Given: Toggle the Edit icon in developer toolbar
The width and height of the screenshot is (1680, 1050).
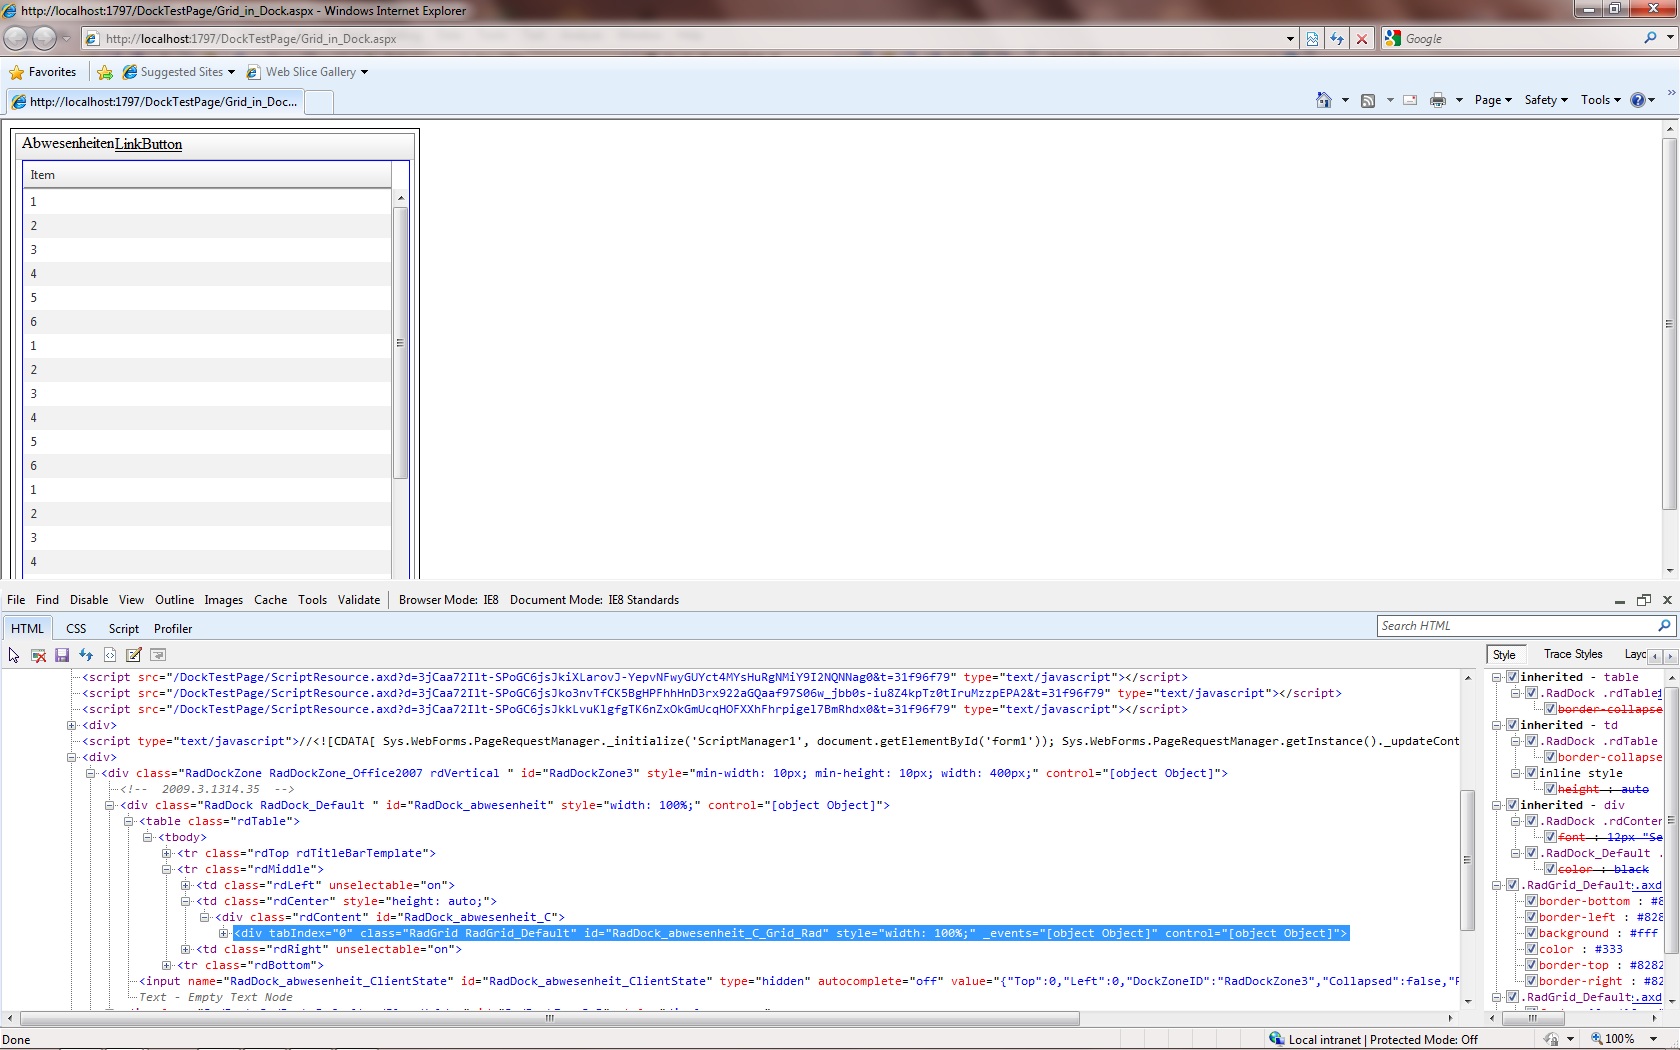Looking at the screenshot, I should [x=134, y=655].
